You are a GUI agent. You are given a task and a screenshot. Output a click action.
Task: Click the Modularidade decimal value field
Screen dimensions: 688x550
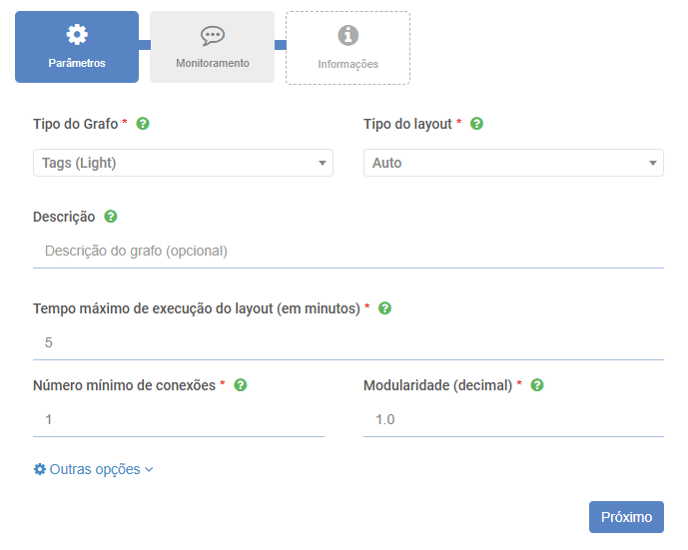click(513, 420)
